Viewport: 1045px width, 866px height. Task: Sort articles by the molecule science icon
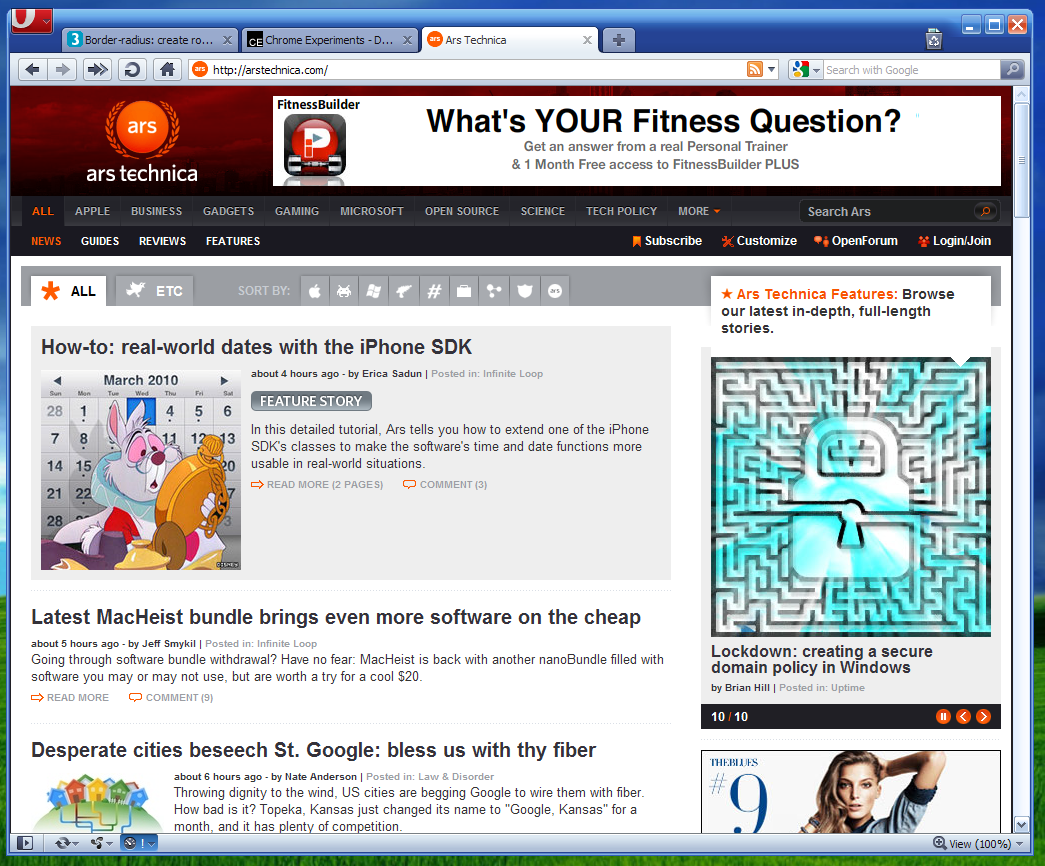point(494,291)
